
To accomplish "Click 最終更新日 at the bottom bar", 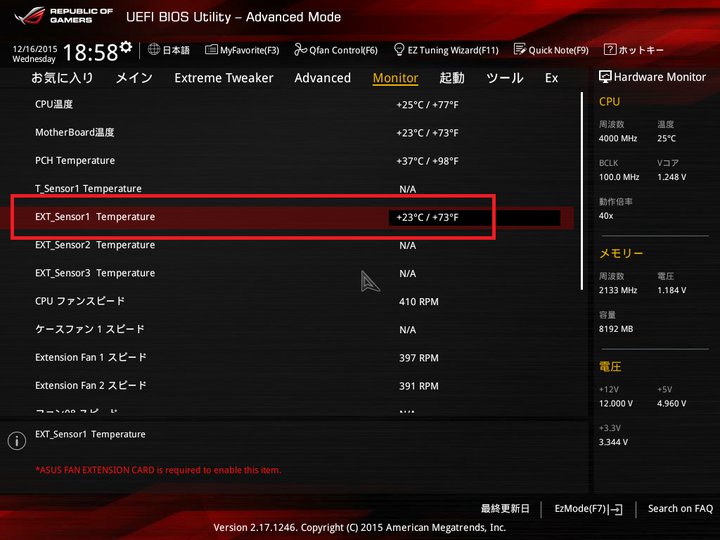I will click(x=505, y=509).
